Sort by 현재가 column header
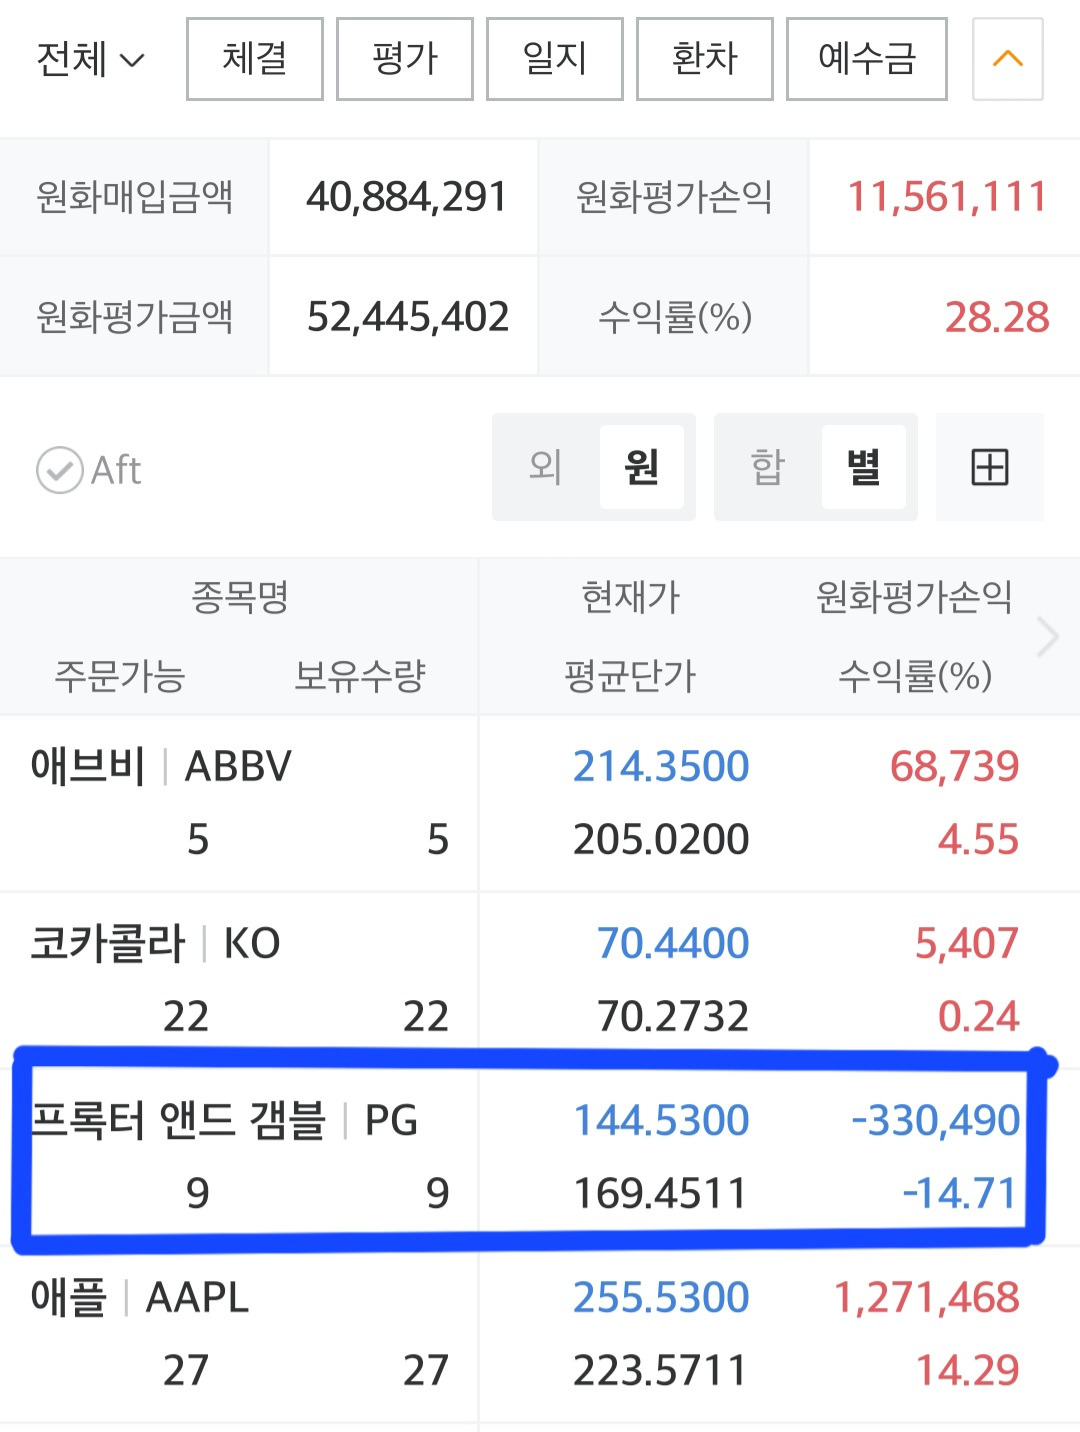Screen dimensions: 1080x1432 (631, 598)
